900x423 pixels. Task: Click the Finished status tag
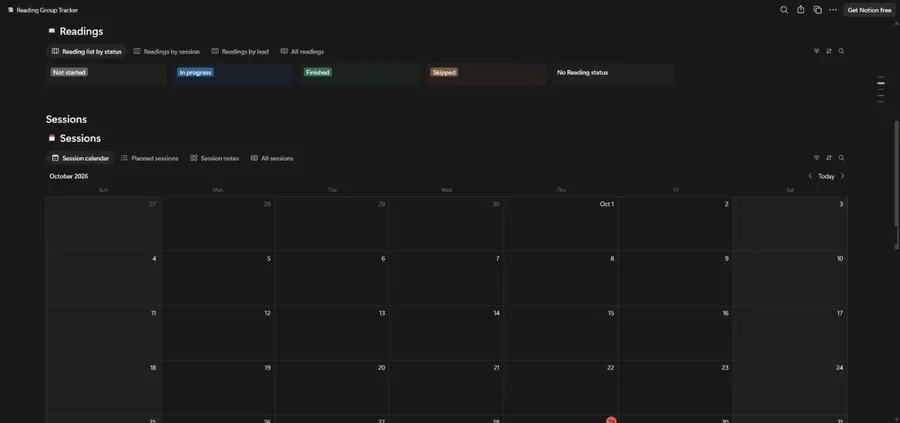pyautogui.click(x=317, y=72)
